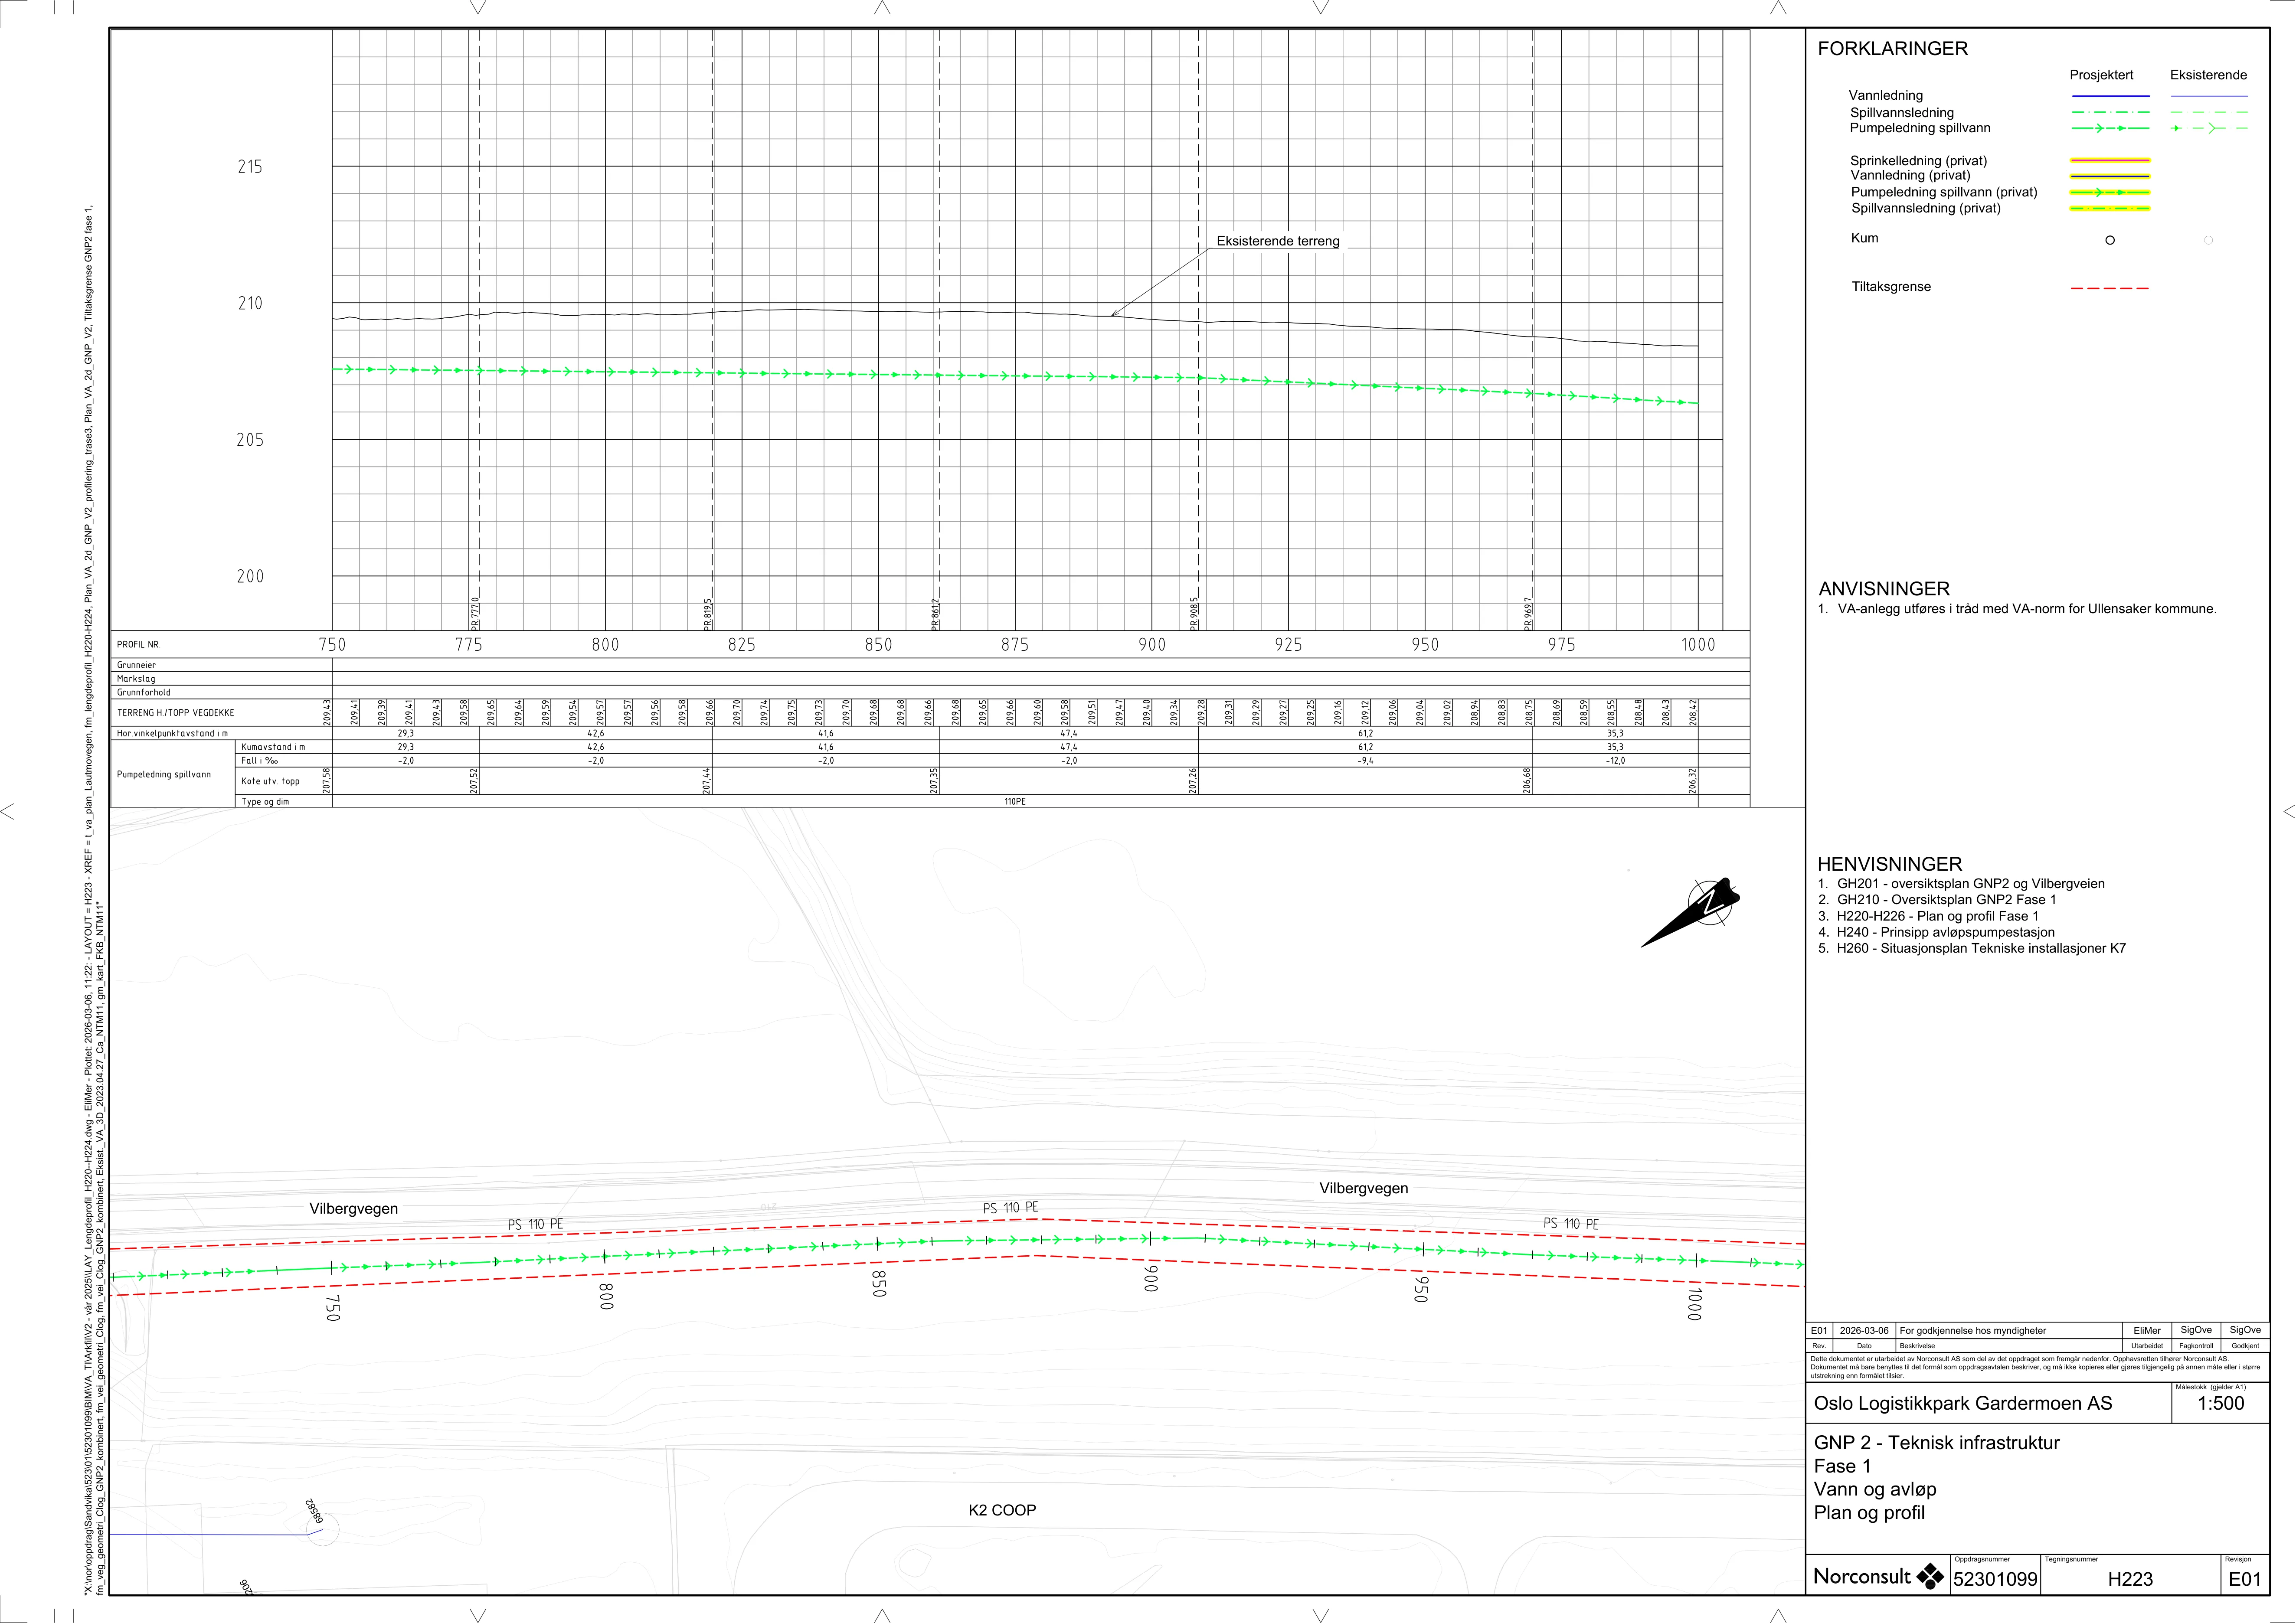Click reference 'GH210 - Oversiktsplan GNP2 Fase 1'
The width and height of the screenshot is (2296, 1623).
click(x=1946, y=900)
